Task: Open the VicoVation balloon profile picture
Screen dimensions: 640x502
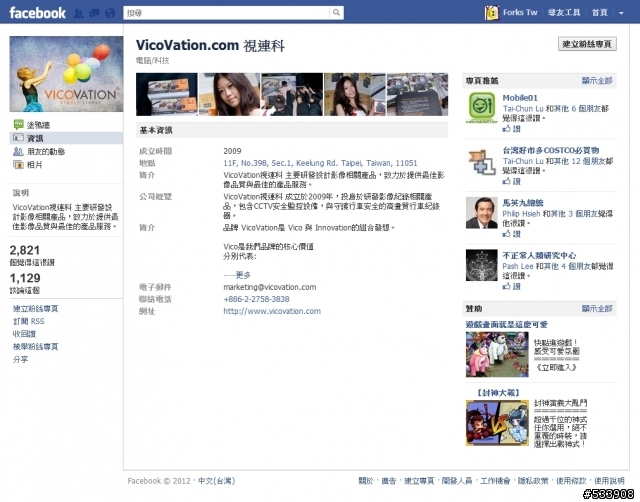Action: (66, 74)
